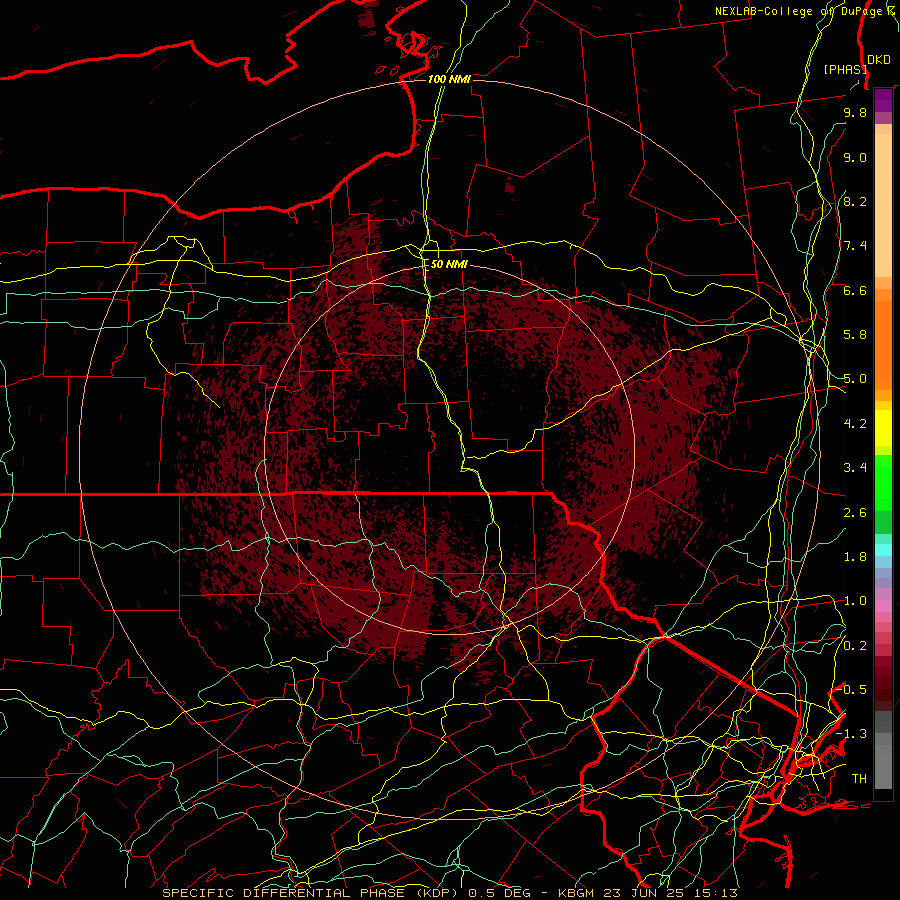
Task: Click the 8.2 legend value
Action: (855, 201)
